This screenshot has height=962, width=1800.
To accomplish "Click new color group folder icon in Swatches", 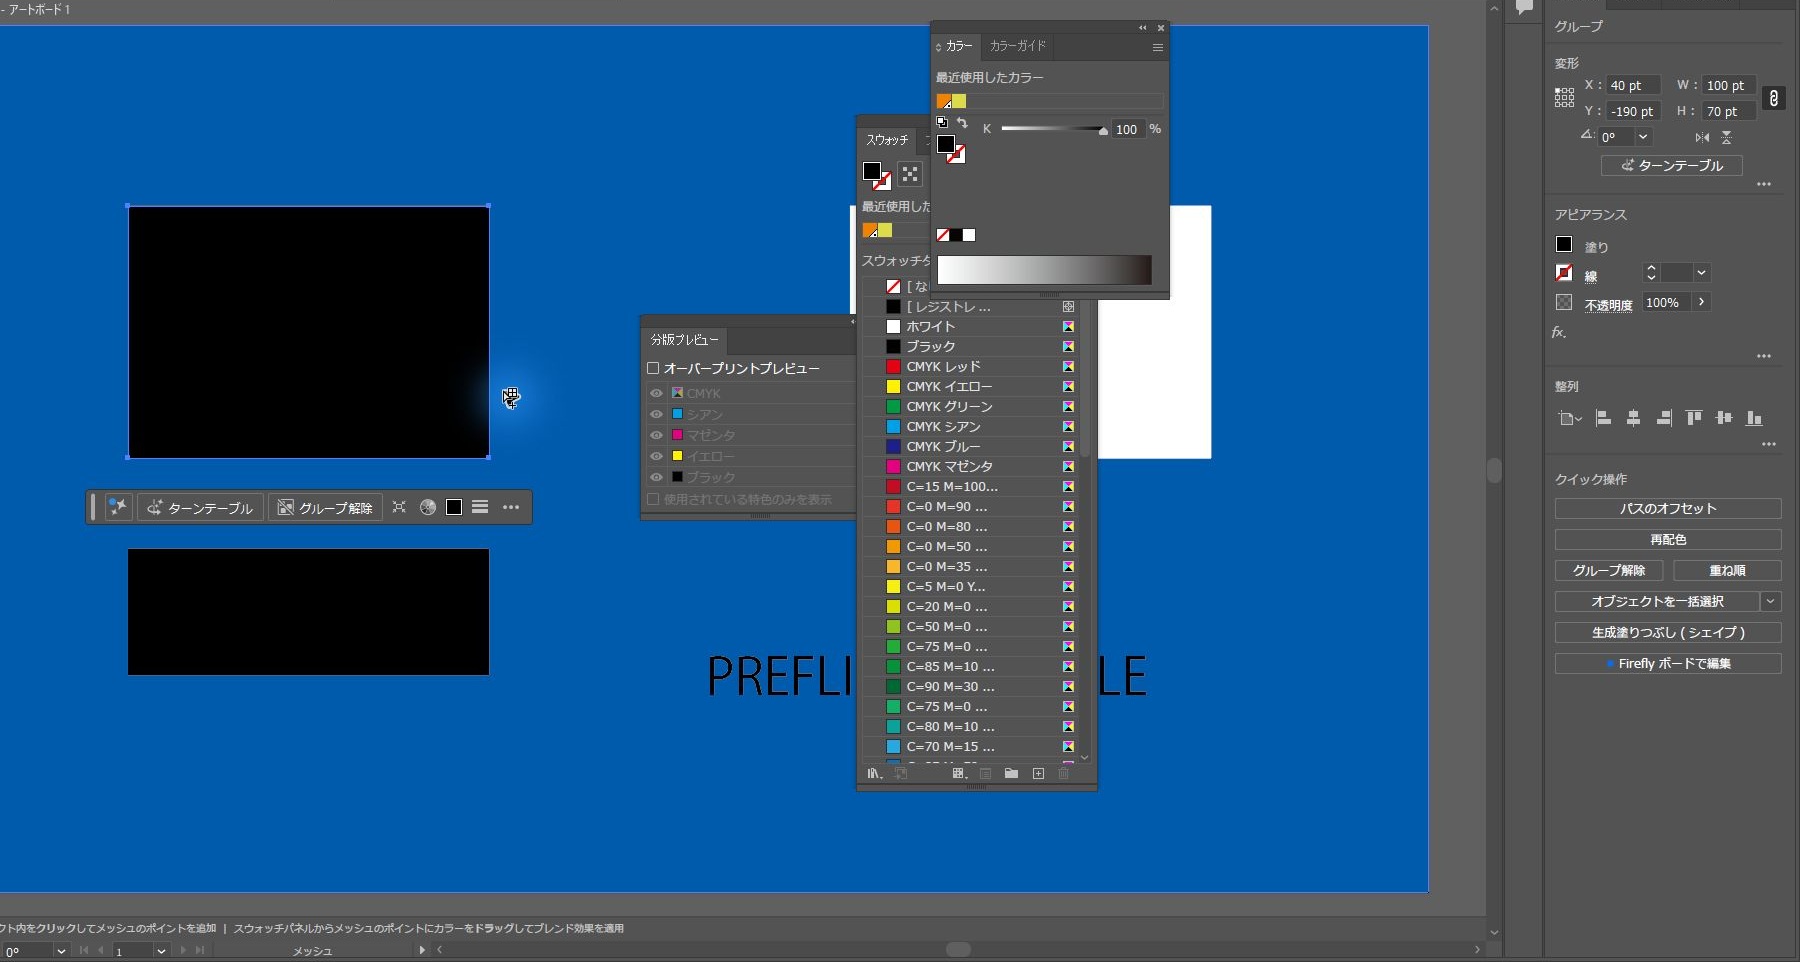I will point(1011,774).
